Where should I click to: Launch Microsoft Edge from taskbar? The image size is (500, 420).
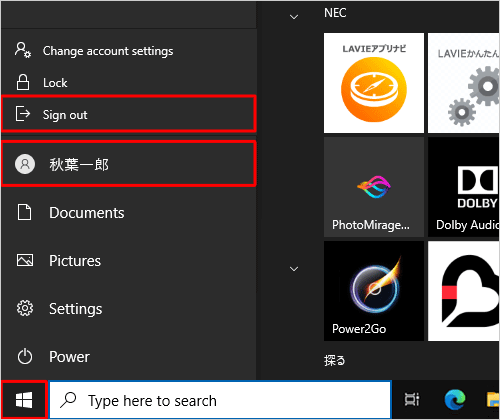(455, 399)
